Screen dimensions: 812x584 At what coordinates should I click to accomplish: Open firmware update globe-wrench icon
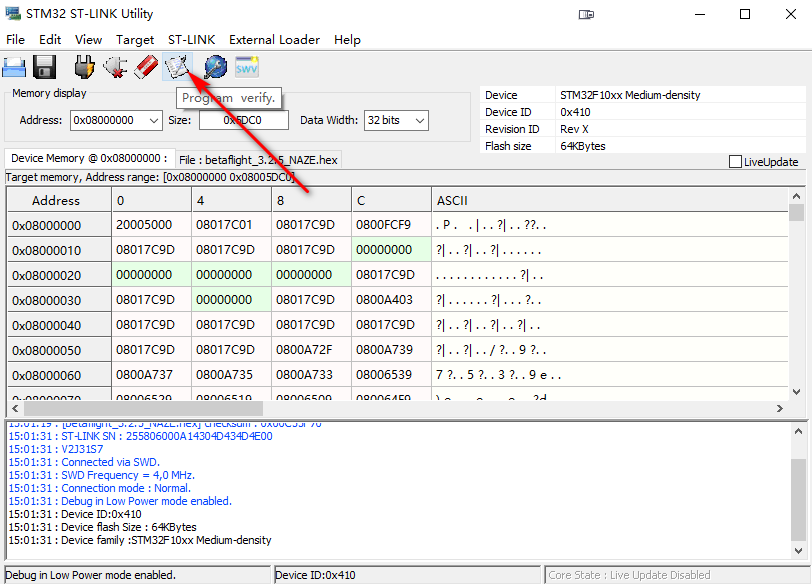click(215, 67)
